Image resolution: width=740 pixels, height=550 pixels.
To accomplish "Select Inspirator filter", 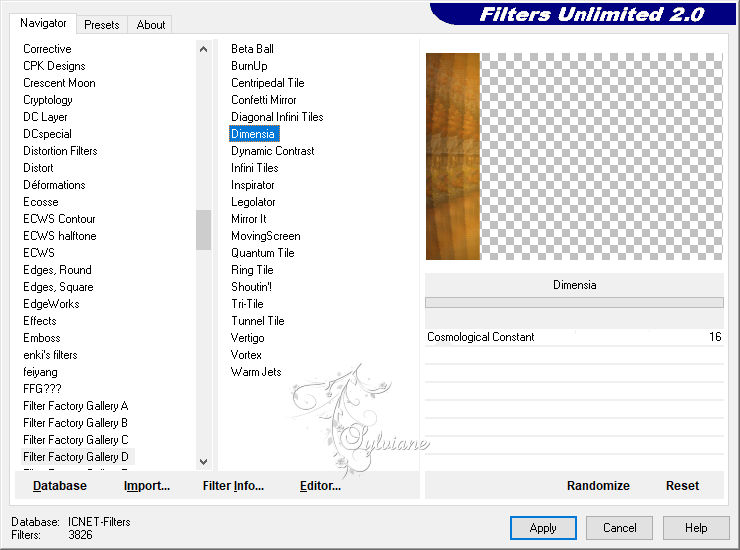I will point(253,185).
